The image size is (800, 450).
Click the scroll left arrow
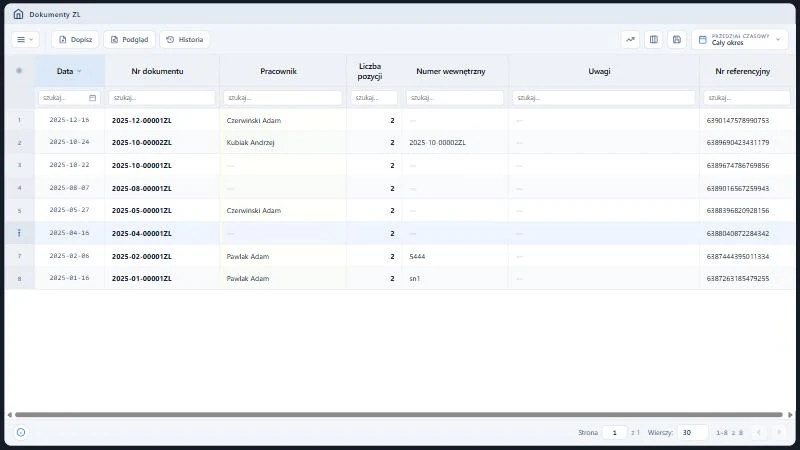pos(9,415)
